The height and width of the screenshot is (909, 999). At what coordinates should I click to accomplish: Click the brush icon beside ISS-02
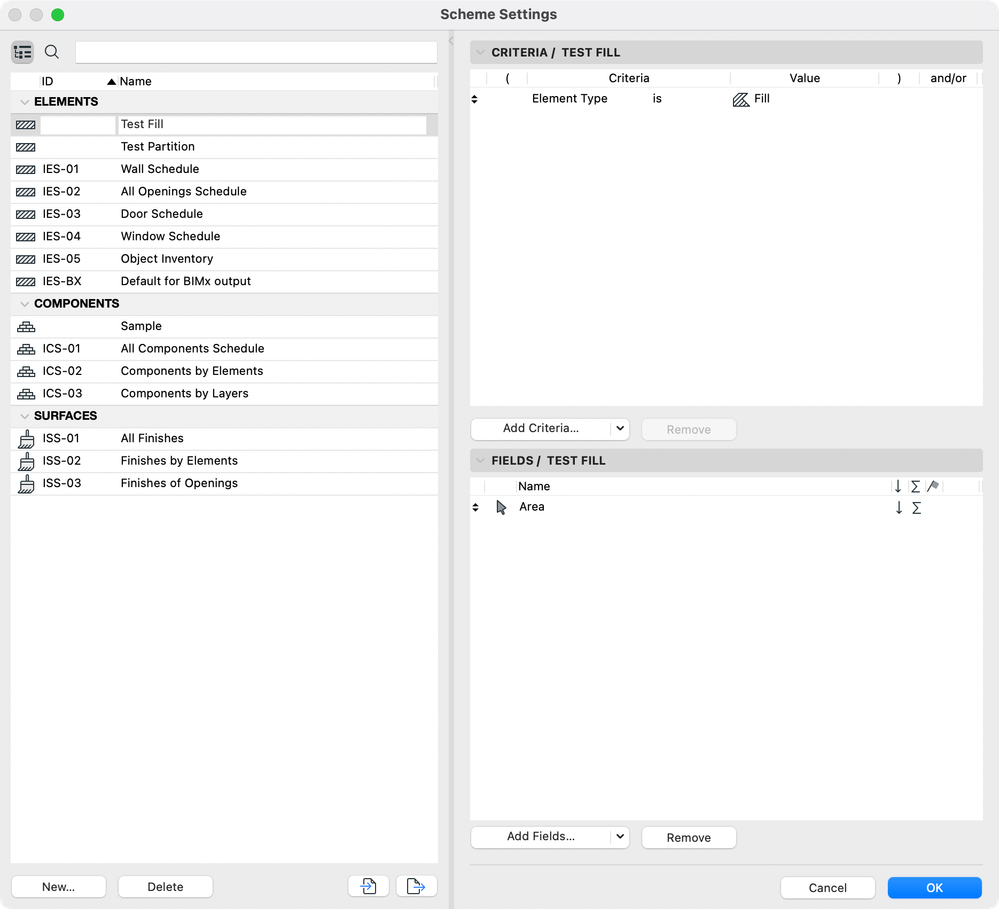26,461
